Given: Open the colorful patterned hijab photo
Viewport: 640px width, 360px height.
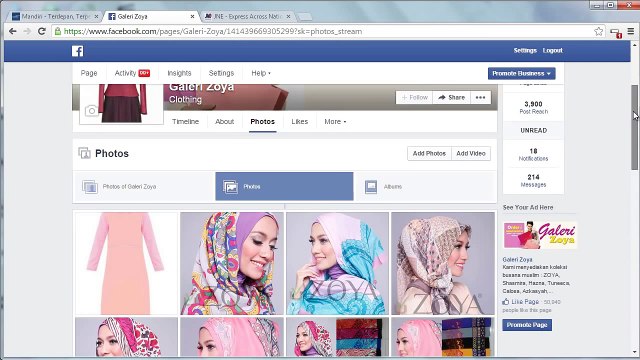Looking at the screenshot, I should coord(232,263).
